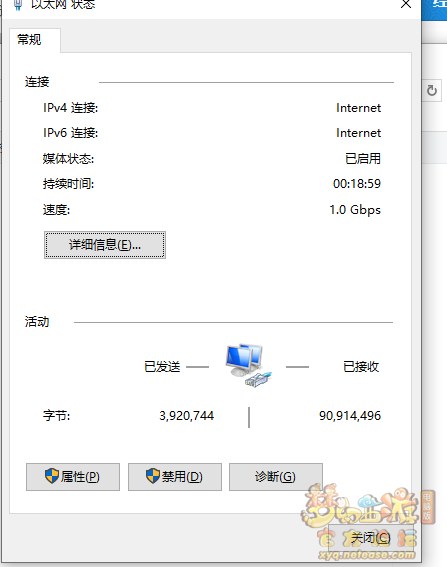Select the 常规 tab
The width and height of the screenshot is (447, 567).
pos(30,39)
